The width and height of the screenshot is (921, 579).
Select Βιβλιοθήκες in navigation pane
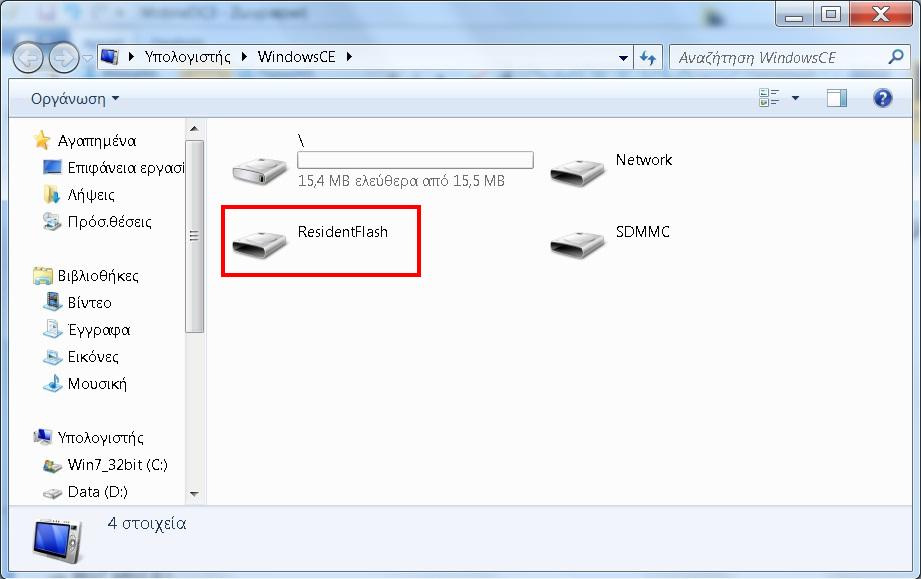click(98, 276)
